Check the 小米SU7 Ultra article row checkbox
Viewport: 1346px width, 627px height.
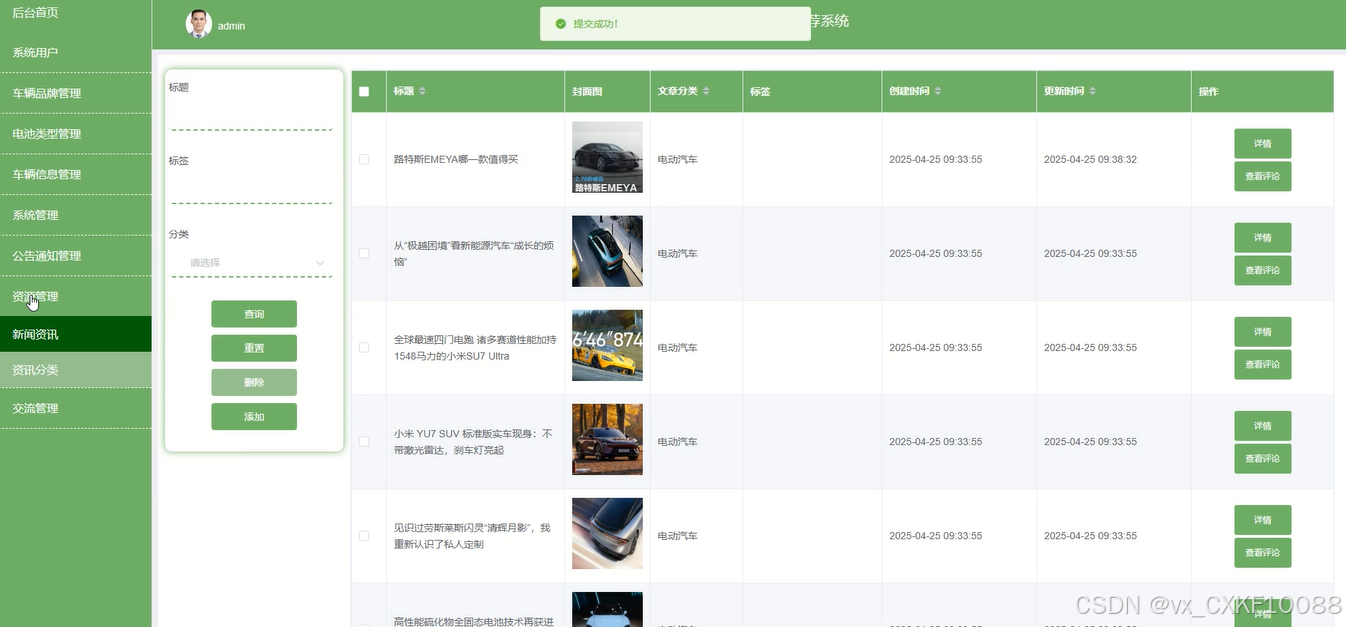(364, 347)
